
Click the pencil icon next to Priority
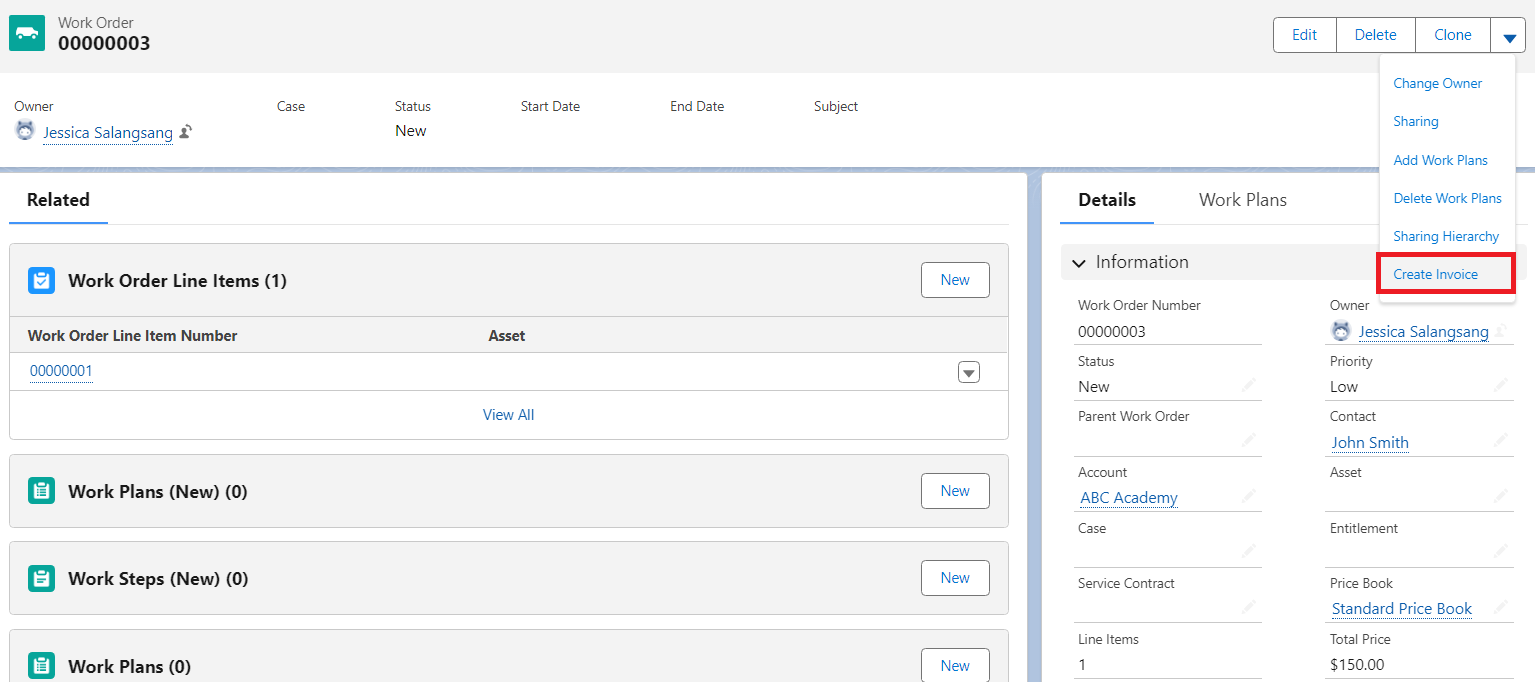[1500, 386]
